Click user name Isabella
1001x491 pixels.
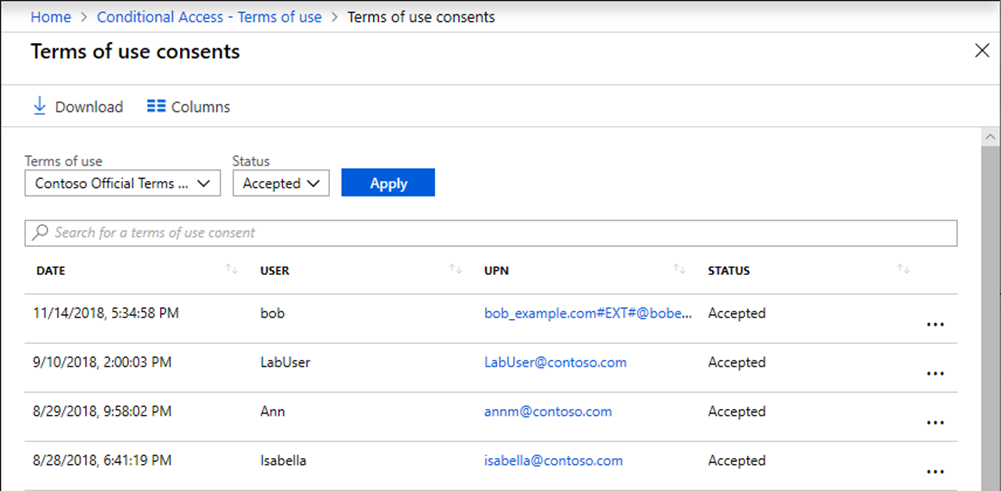pyautogui.click(x=283, y=461)
